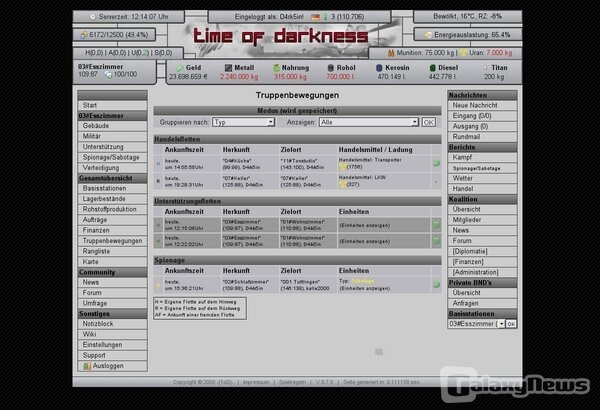Open Support page
This screenshot has width=600, height=410.
112,355
